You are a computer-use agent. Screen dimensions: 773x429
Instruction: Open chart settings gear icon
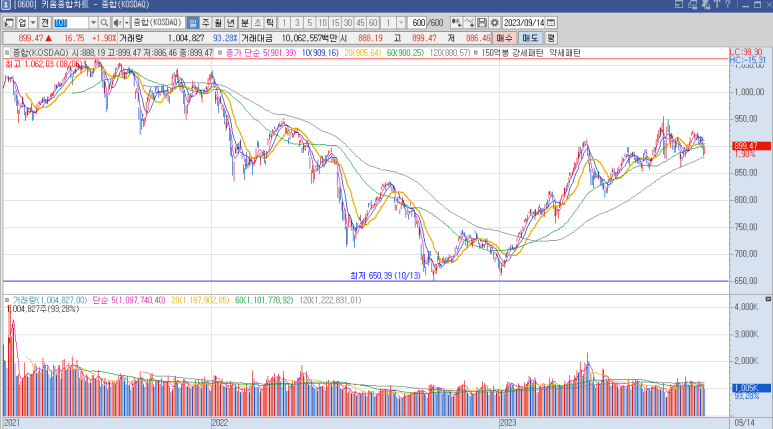click(x=494, y=23)
